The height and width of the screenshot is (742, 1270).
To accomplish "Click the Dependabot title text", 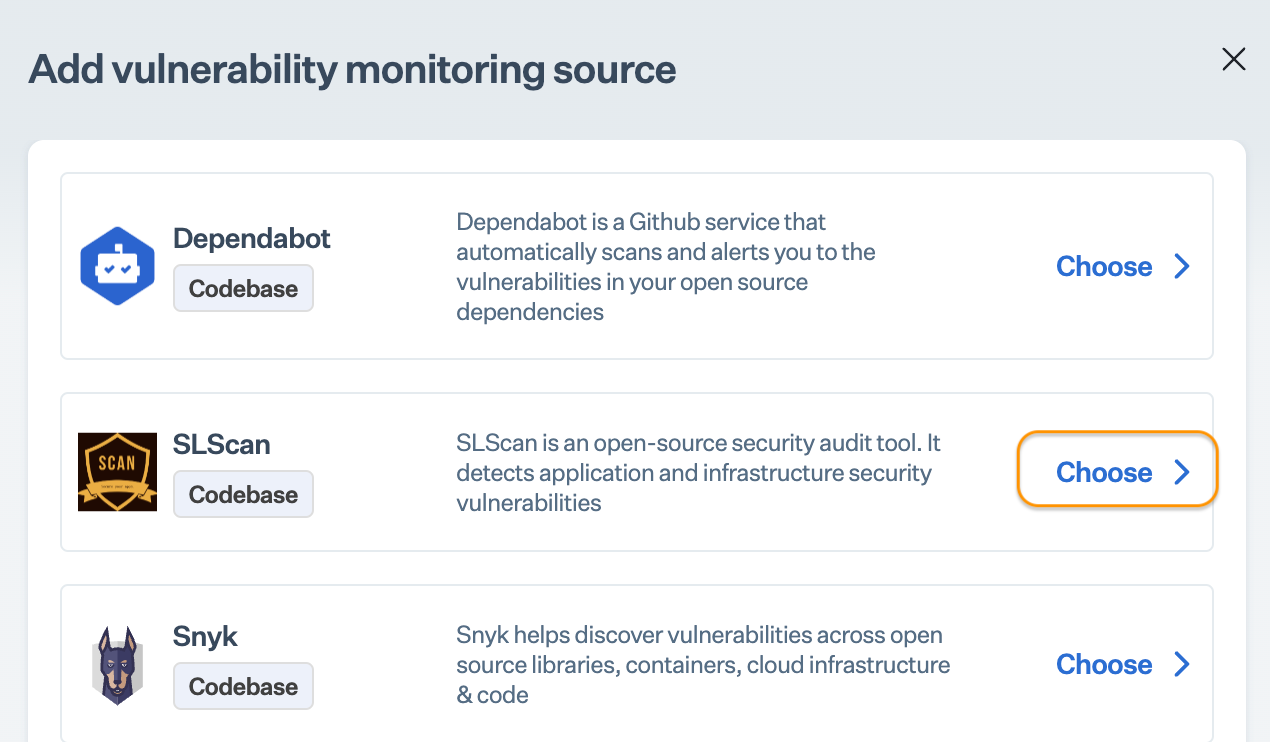I will 252,238.
